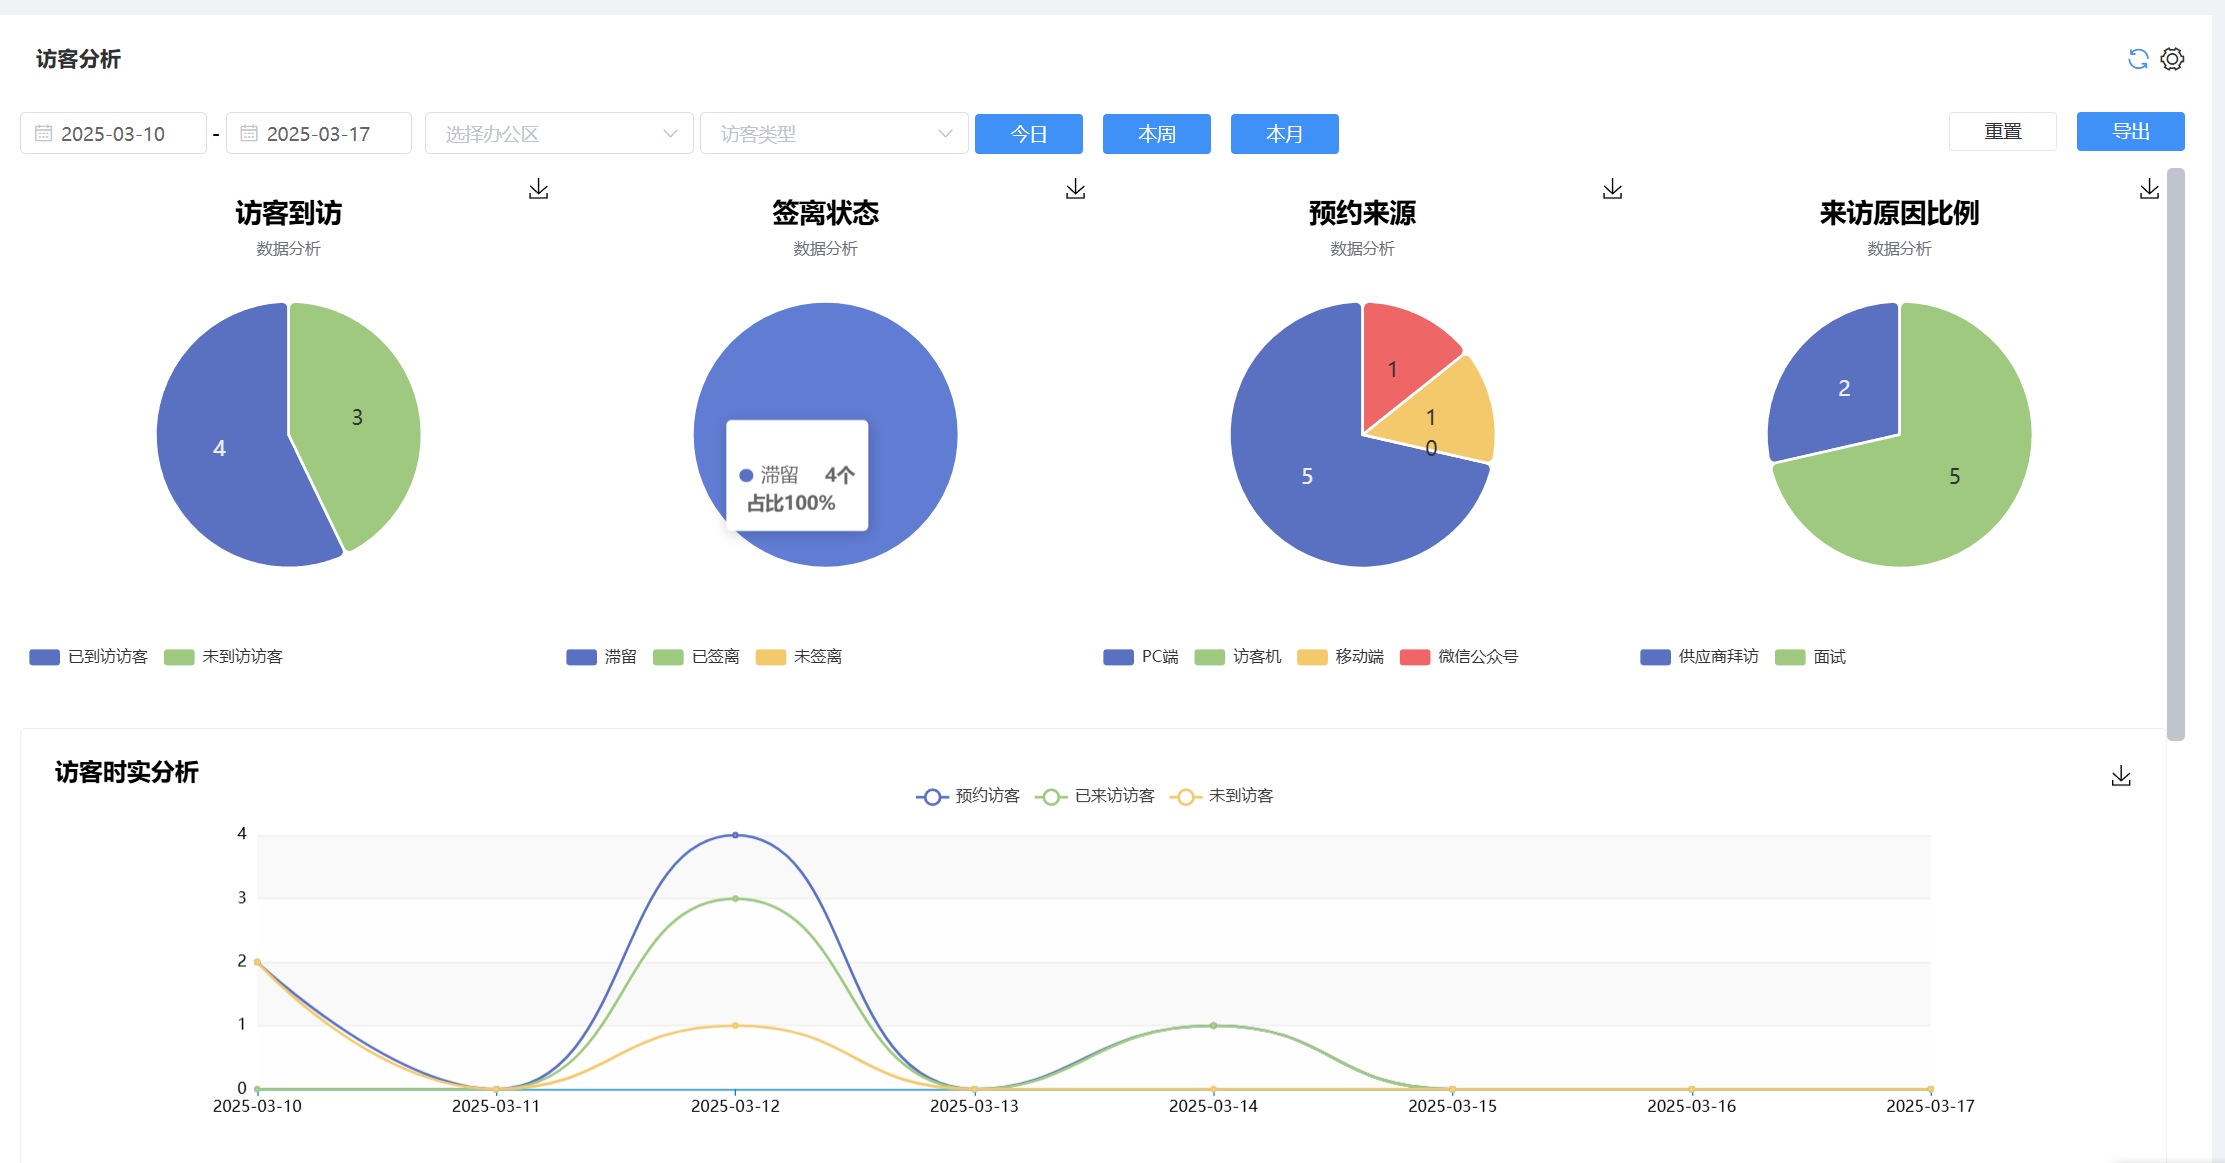
Task: Download the 预约来源 chart
Action: (x=1613, y=189)
